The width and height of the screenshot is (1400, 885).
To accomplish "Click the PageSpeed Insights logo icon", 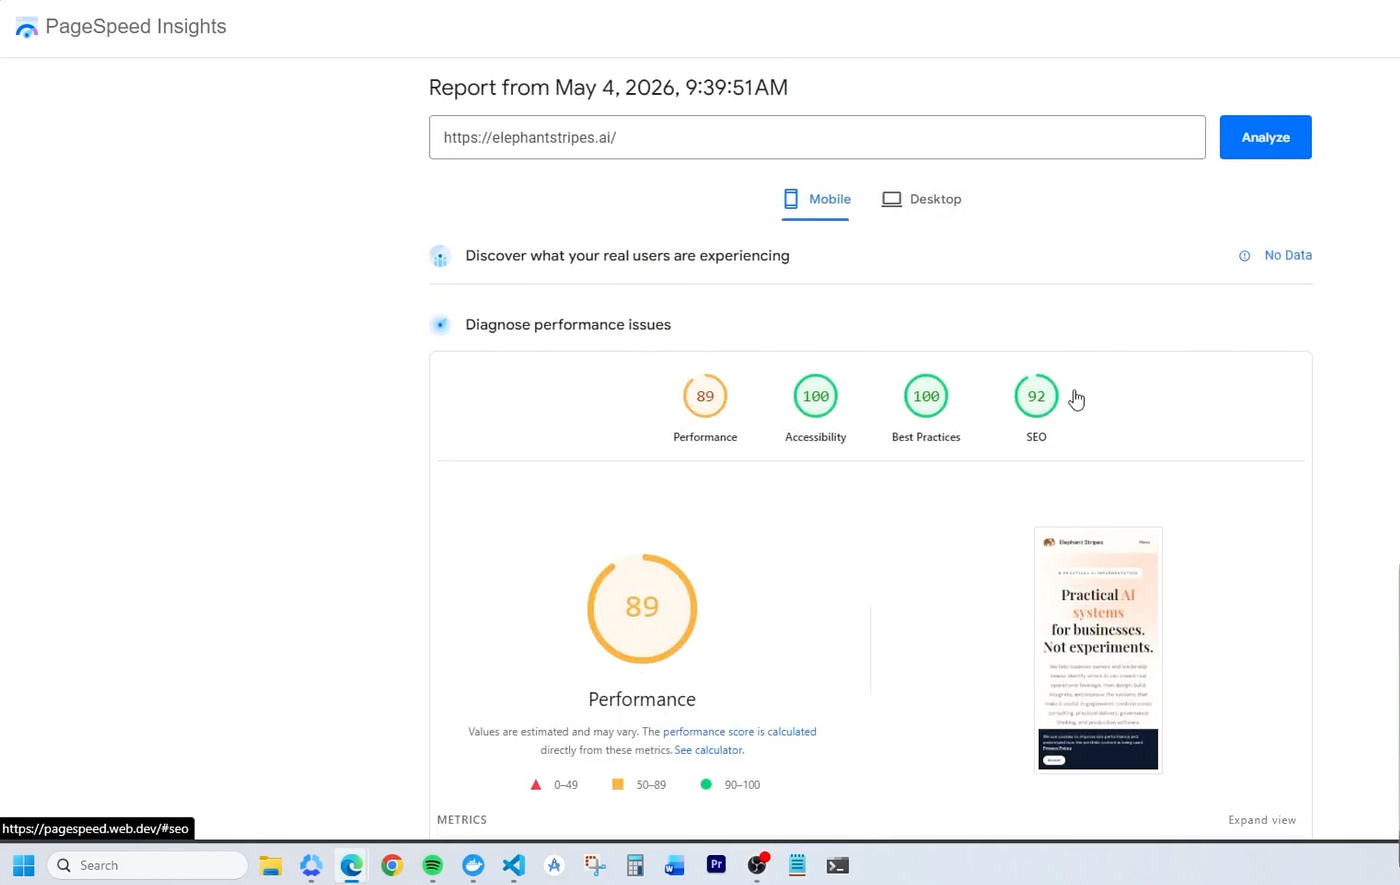I will [26, 27].
